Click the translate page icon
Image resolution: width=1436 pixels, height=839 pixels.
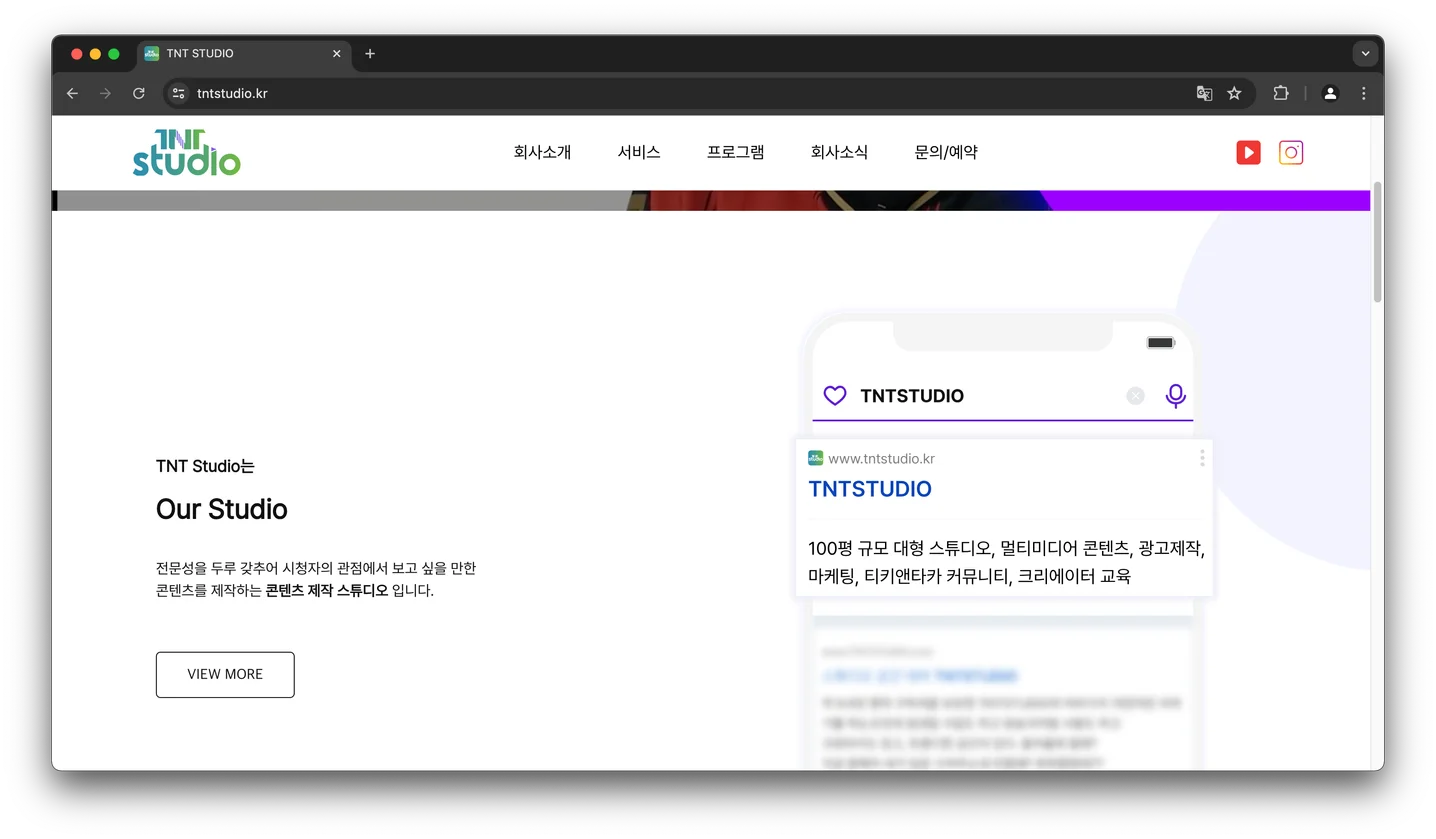coord(1204,93)
